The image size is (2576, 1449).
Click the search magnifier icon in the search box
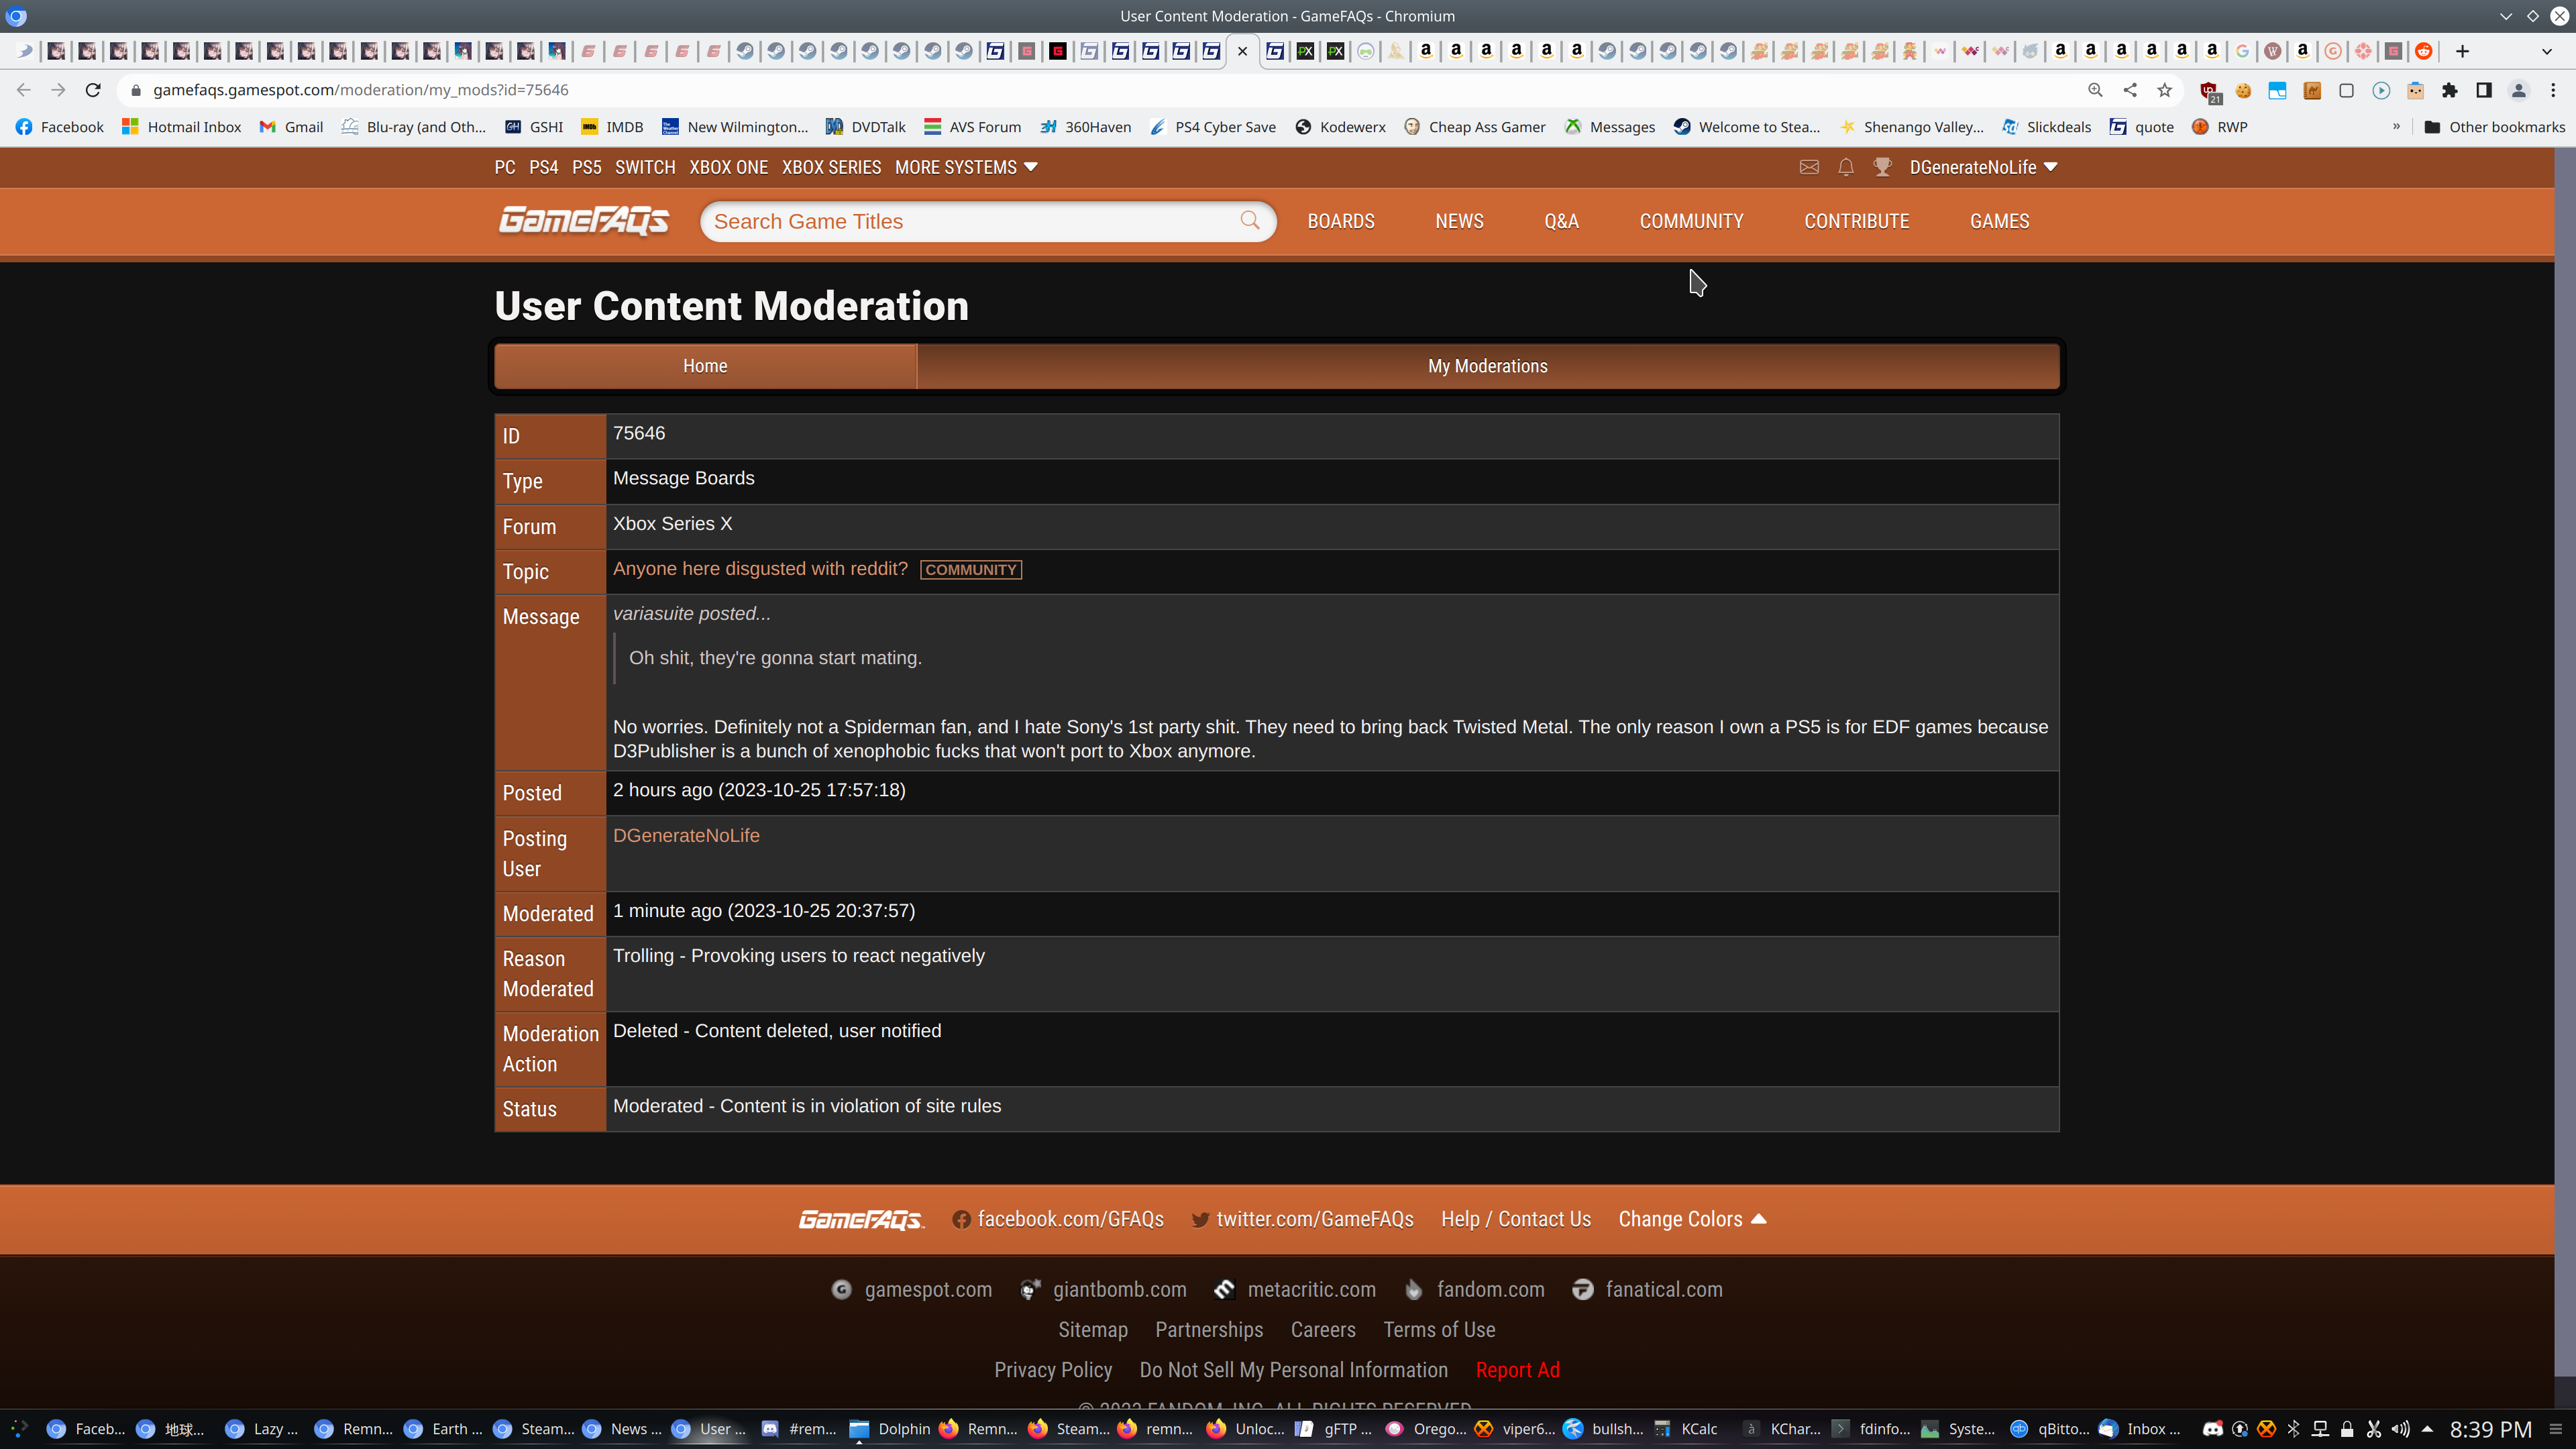coord(1250,220)
